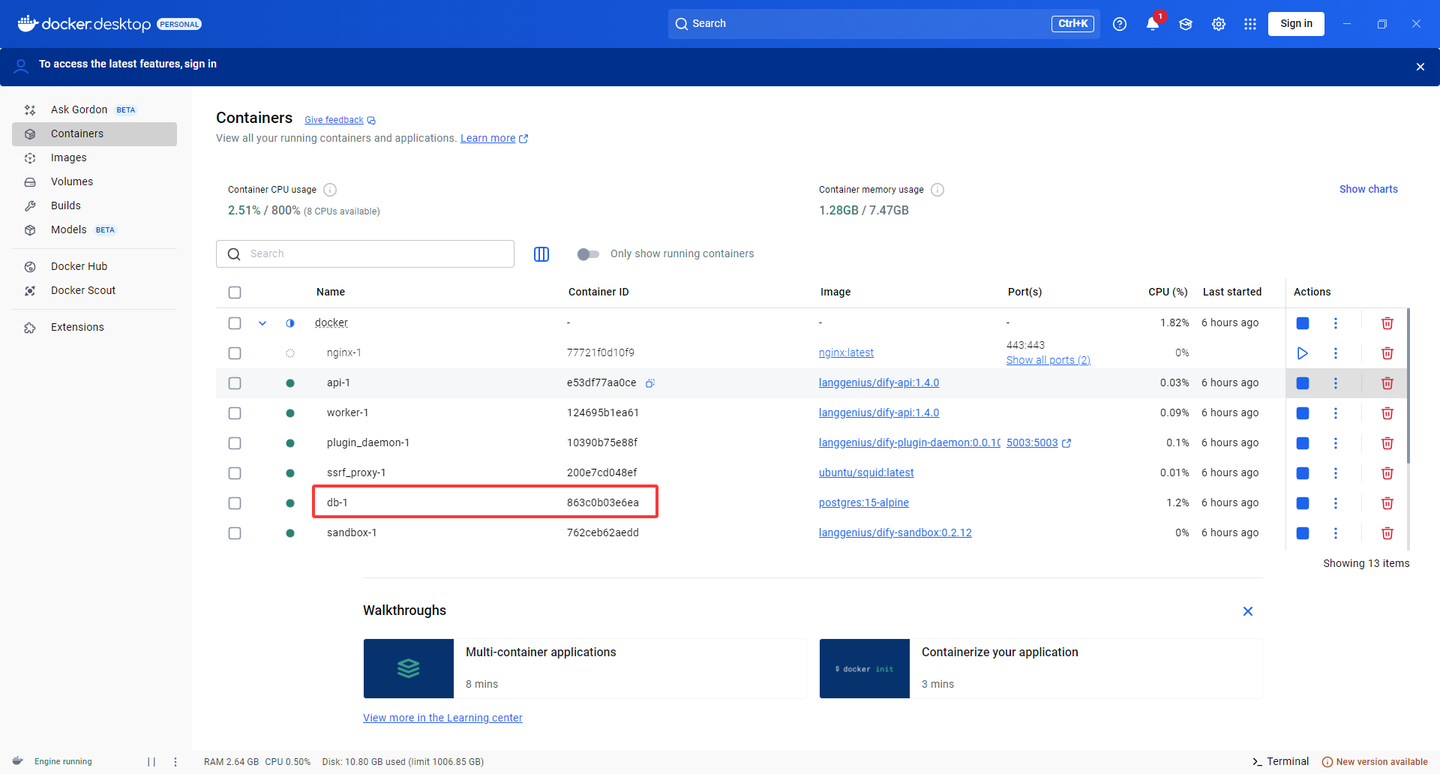Copy the api-1 container ID

650,383
